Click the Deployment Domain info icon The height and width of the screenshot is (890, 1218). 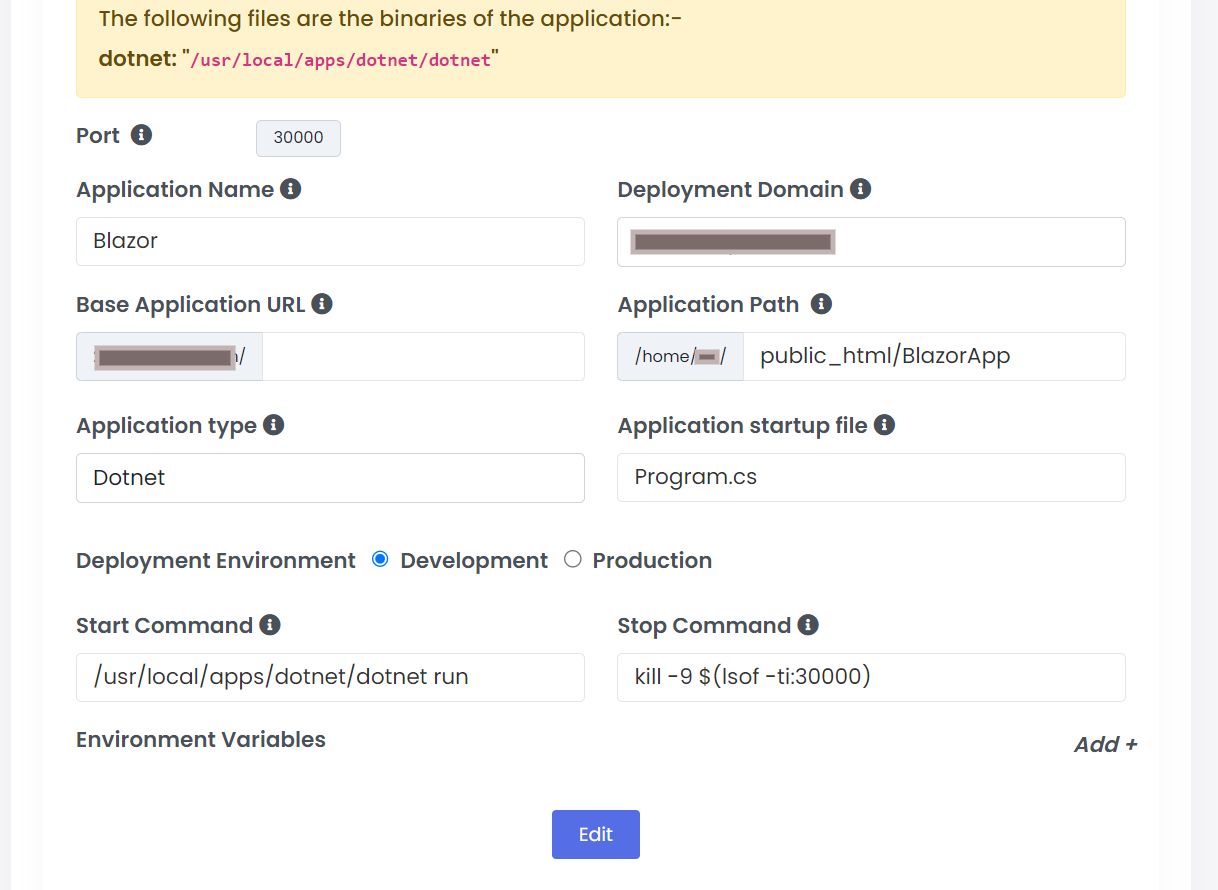pyautogui.click(x=860, y=189)
